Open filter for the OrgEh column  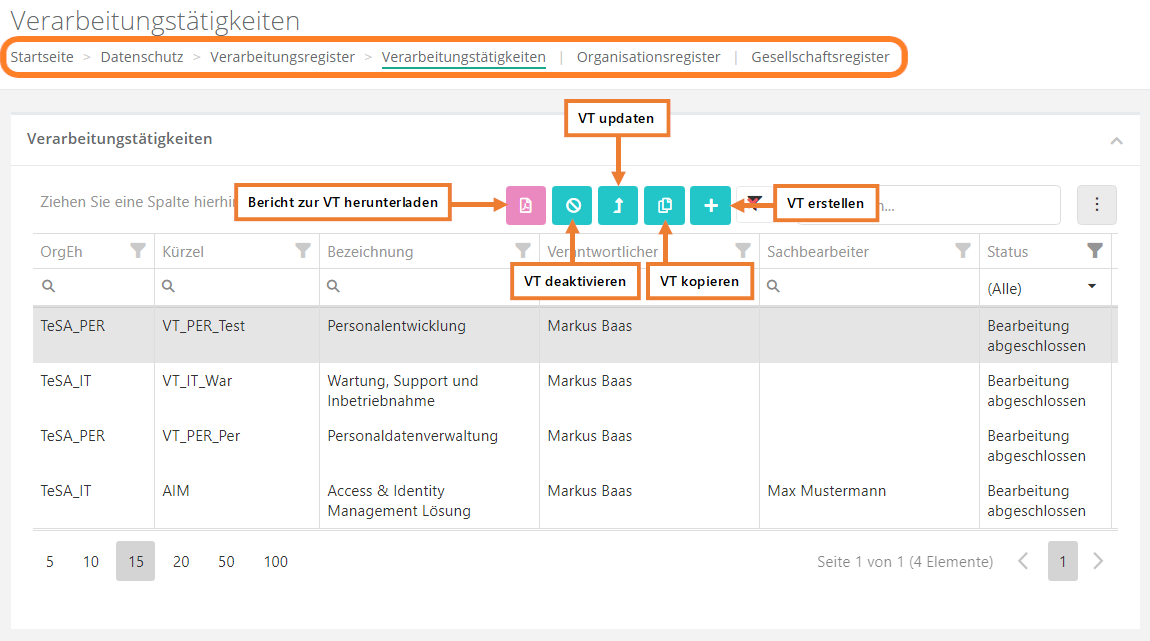coord(138,251)
